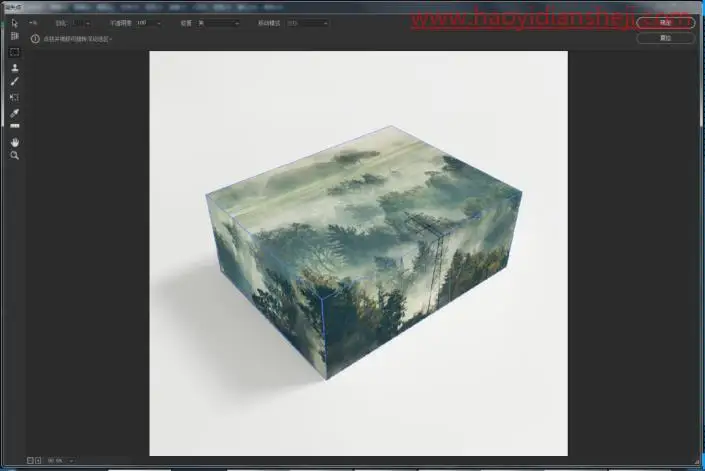Image resolution: width=705 pixels, height=471 pixels.
Task: Select the Edit Plane arrow tool
Action: point(14,23)
